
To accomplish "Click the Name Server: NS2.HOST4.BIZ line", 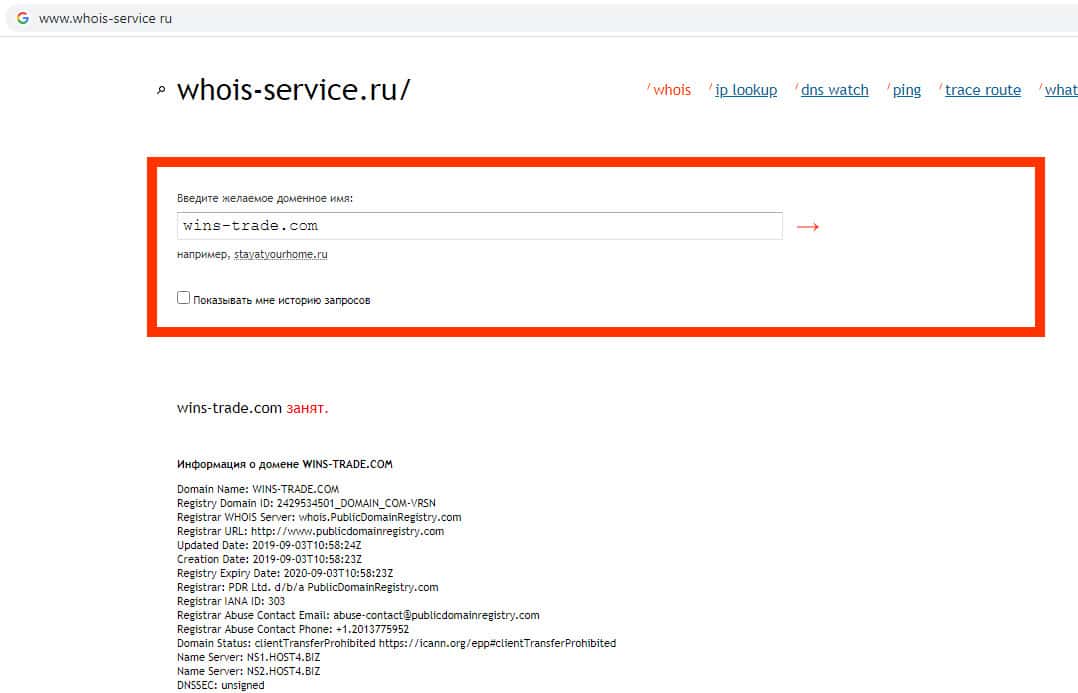I will coord(248,671).
